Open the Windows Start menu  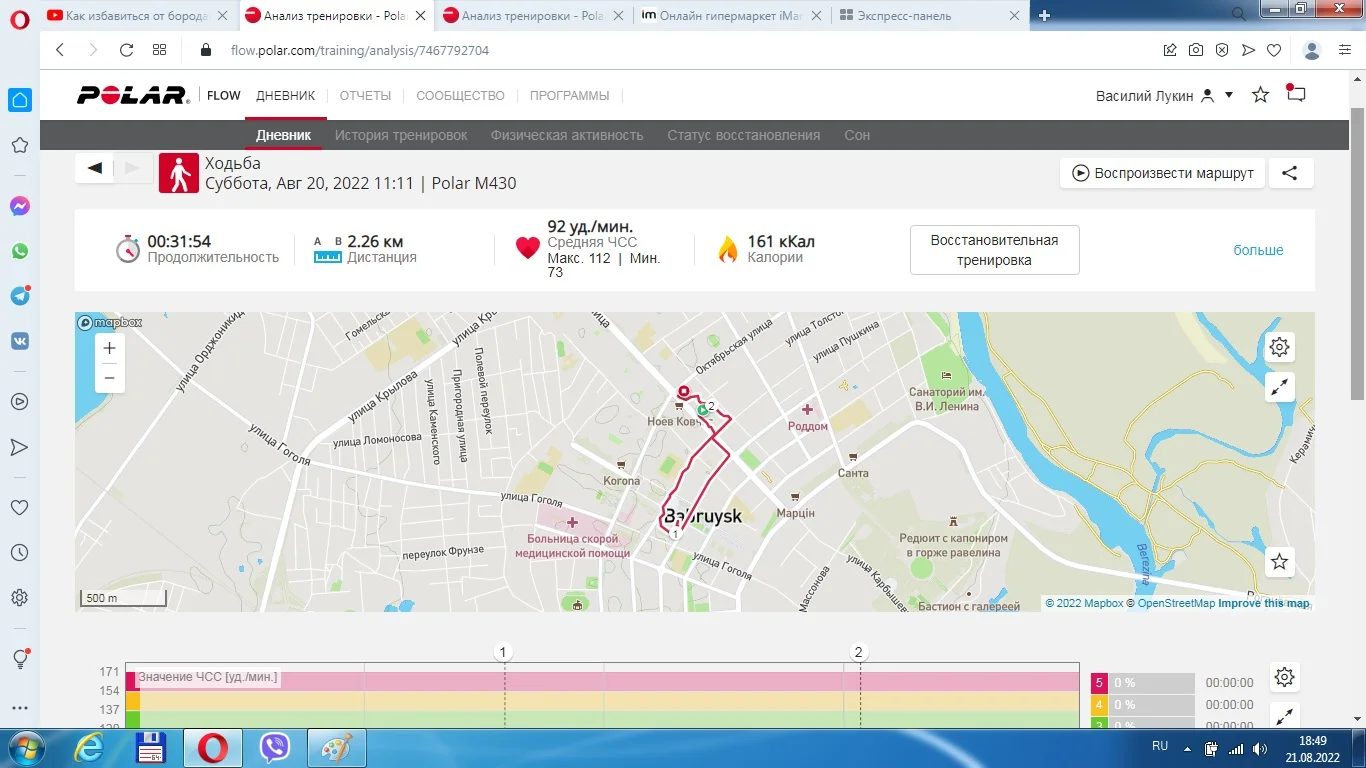click(24, 747)
